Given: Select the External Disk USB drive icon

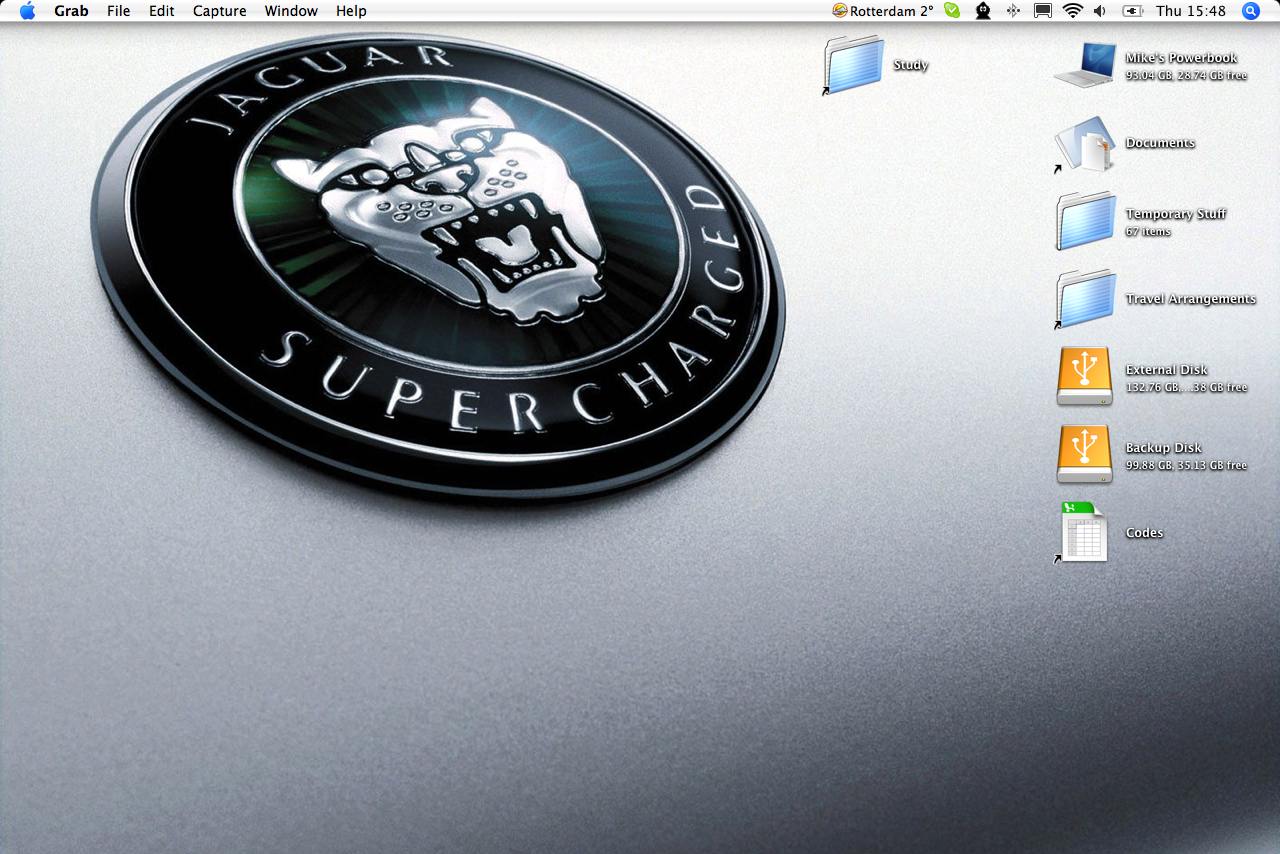Looking at the screenshot, I should 1085,376.
